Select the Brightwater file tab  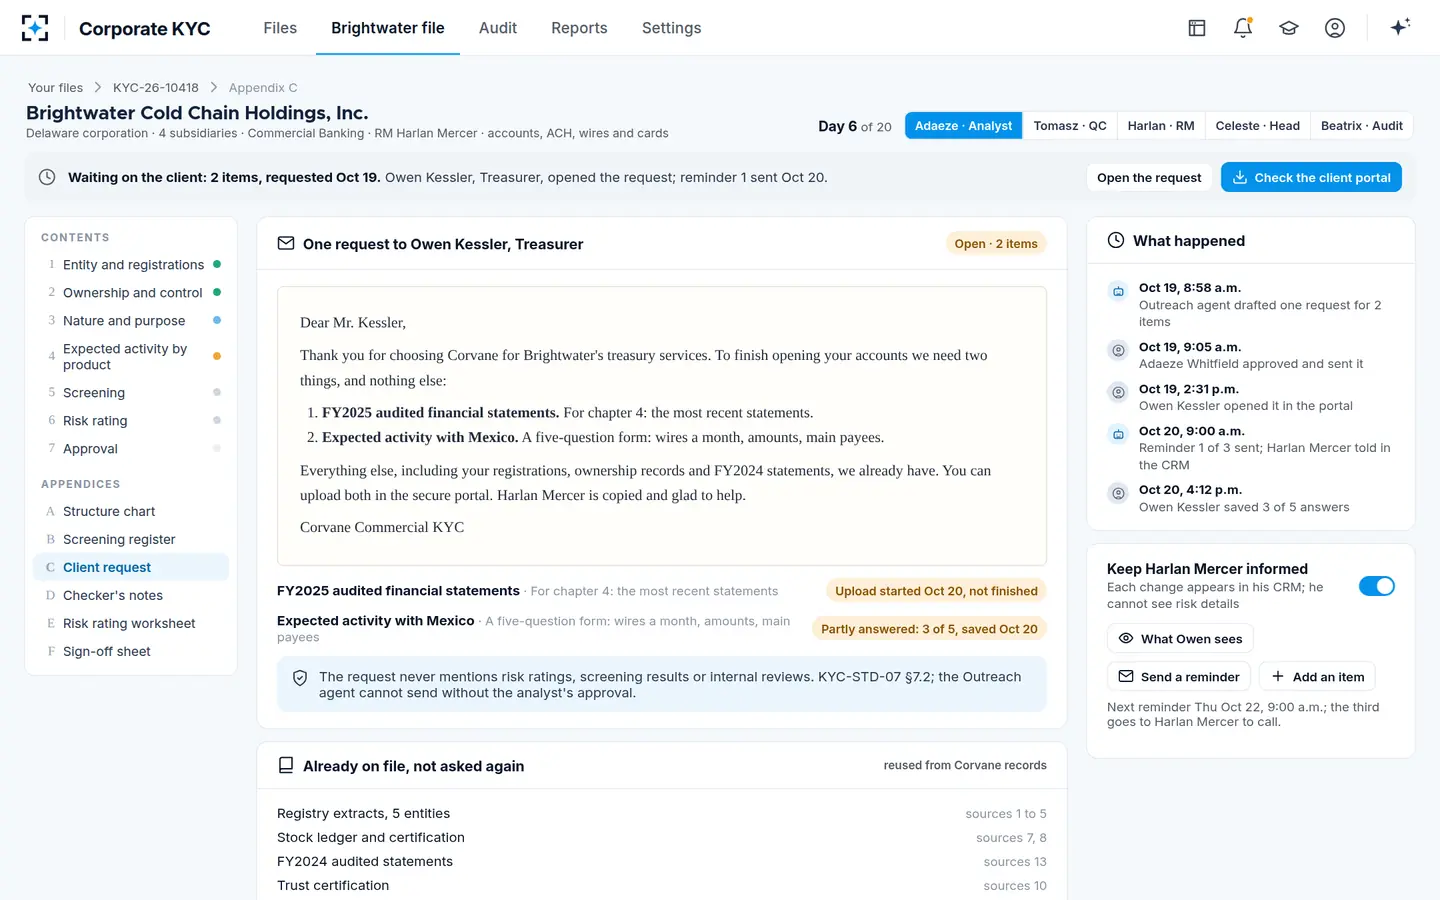coord(388,28)
